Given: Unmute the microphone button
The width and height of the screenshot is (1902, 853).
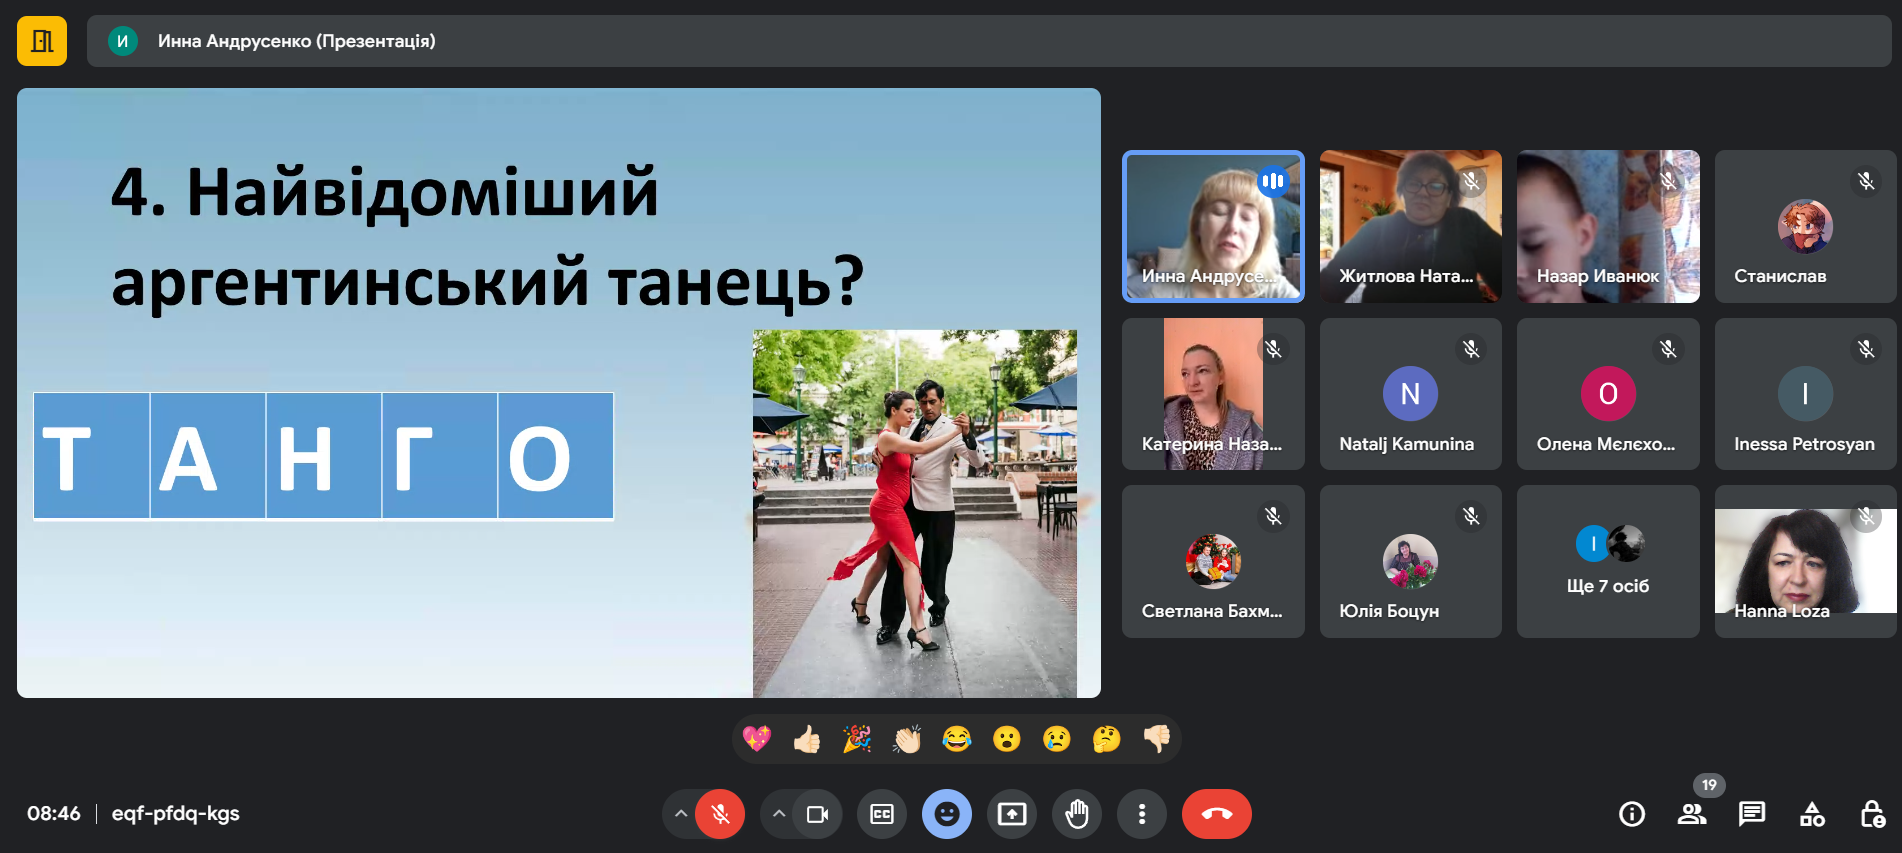Looking at the screenshot, I should [x=720, y=814].
